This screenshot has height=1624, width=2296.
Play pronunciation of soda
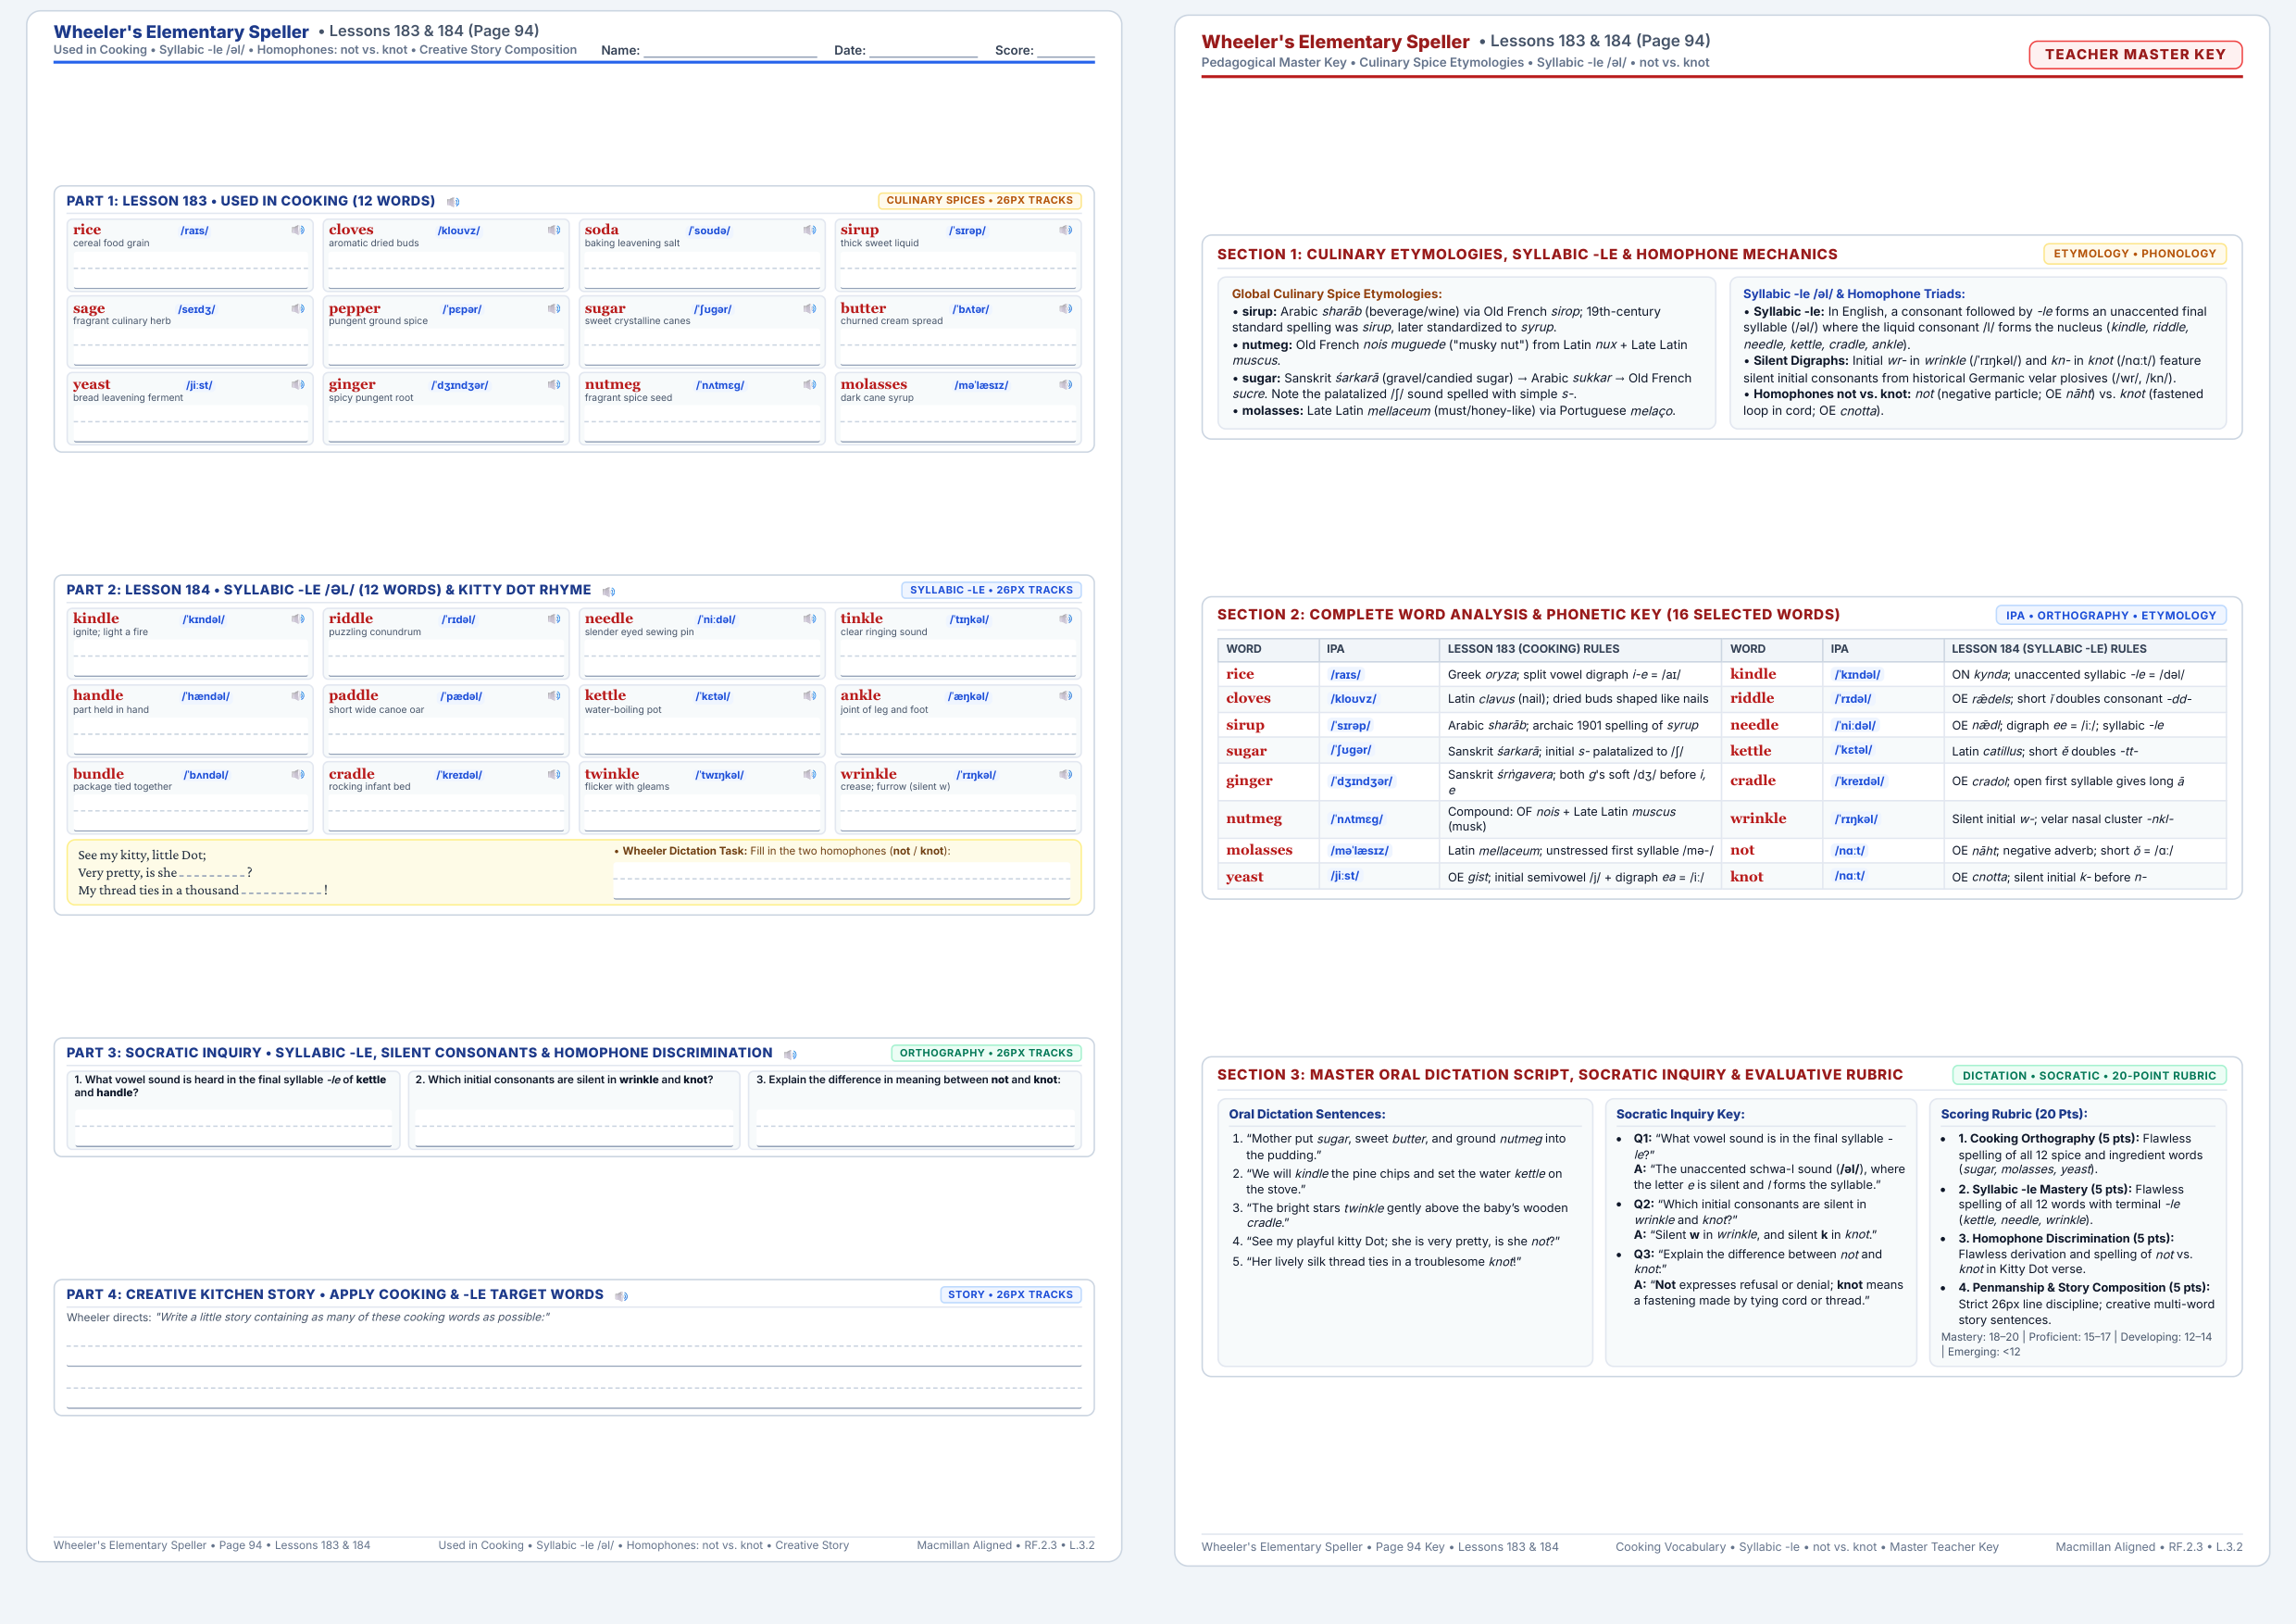click(810, 230)
